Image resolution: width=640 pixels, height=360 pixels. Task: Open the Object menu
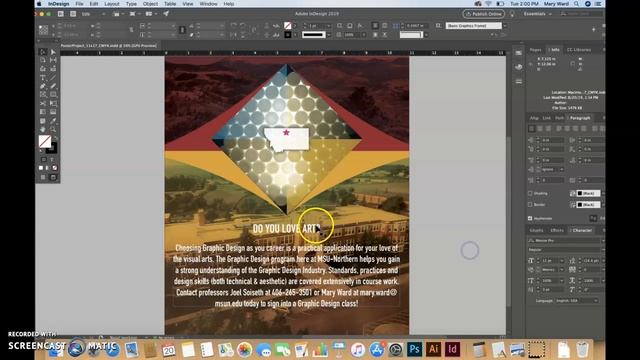tap(150, 4)
